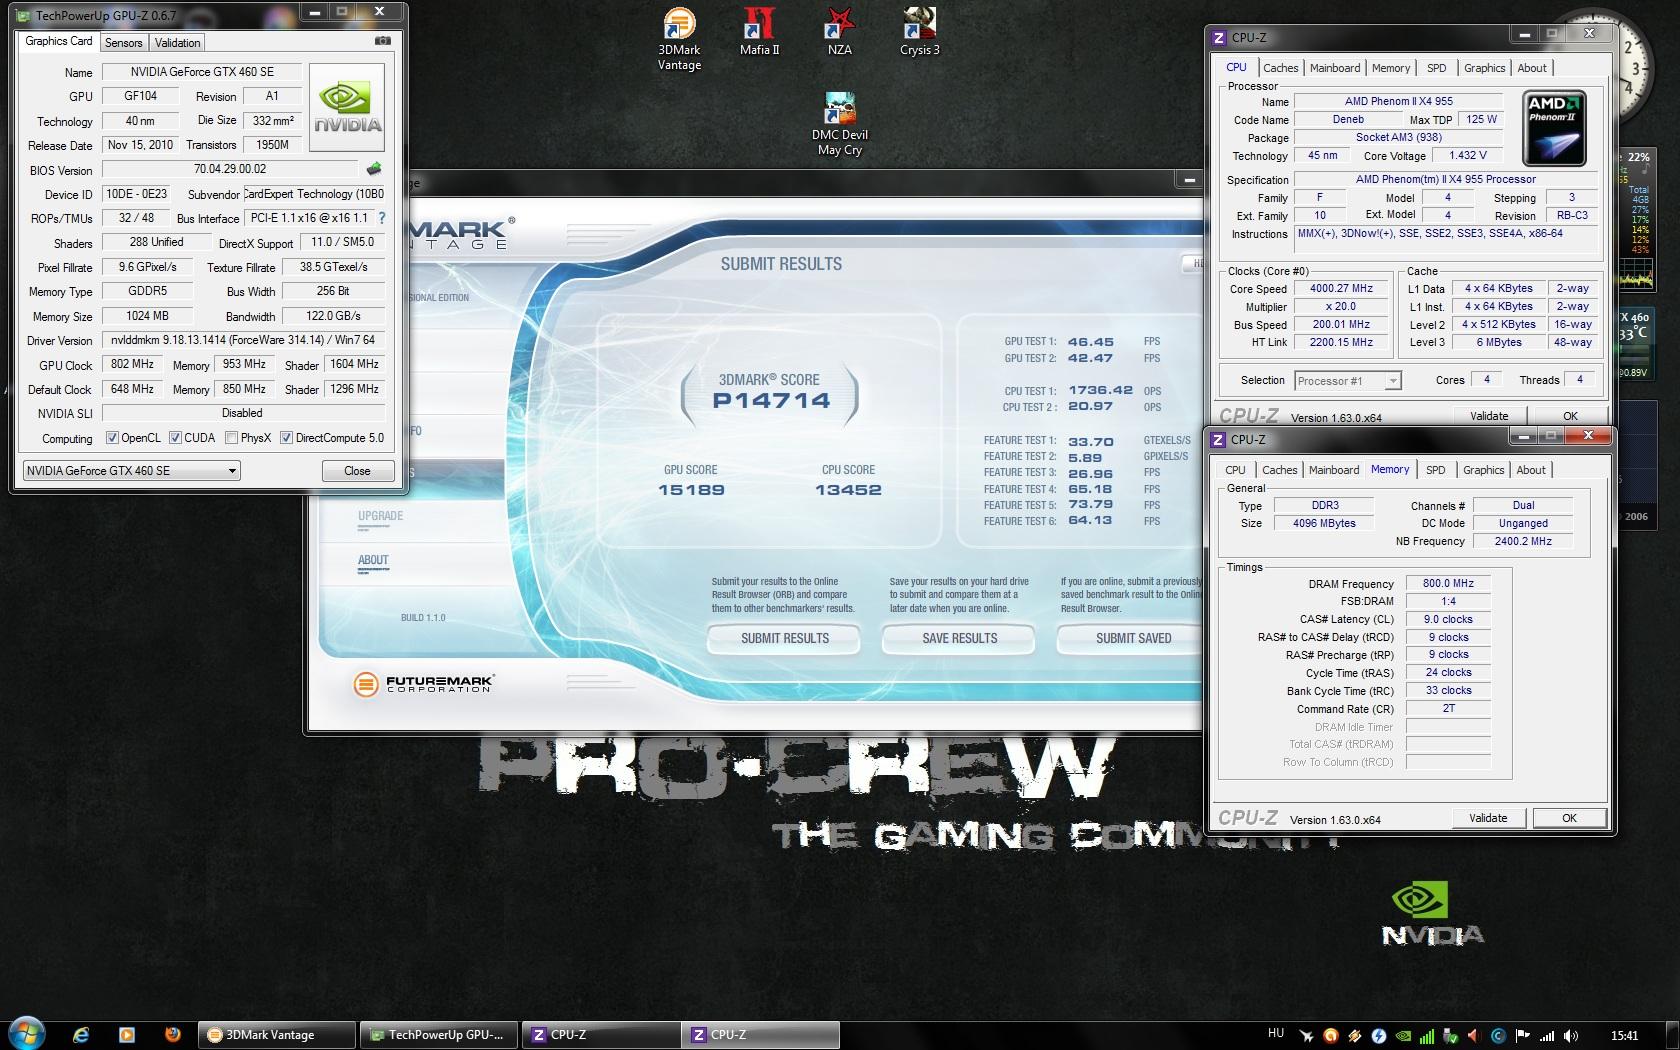The image size is (1680, 1050).
Task: Open SPD tab in top CPU-Z window
Action: pyautogui.click(x=1436, y=68)
